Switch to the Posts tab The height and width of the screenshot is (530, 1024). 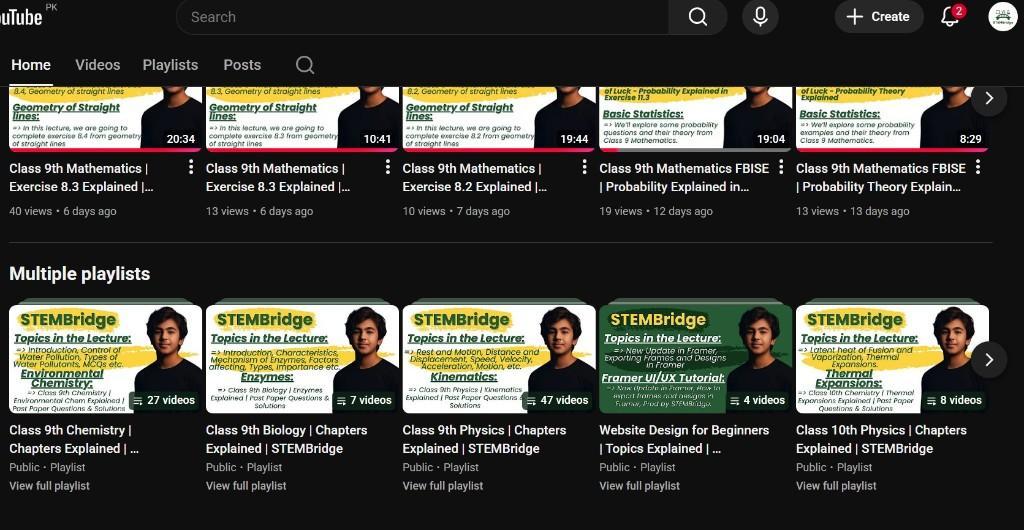[x=242, y=65]
